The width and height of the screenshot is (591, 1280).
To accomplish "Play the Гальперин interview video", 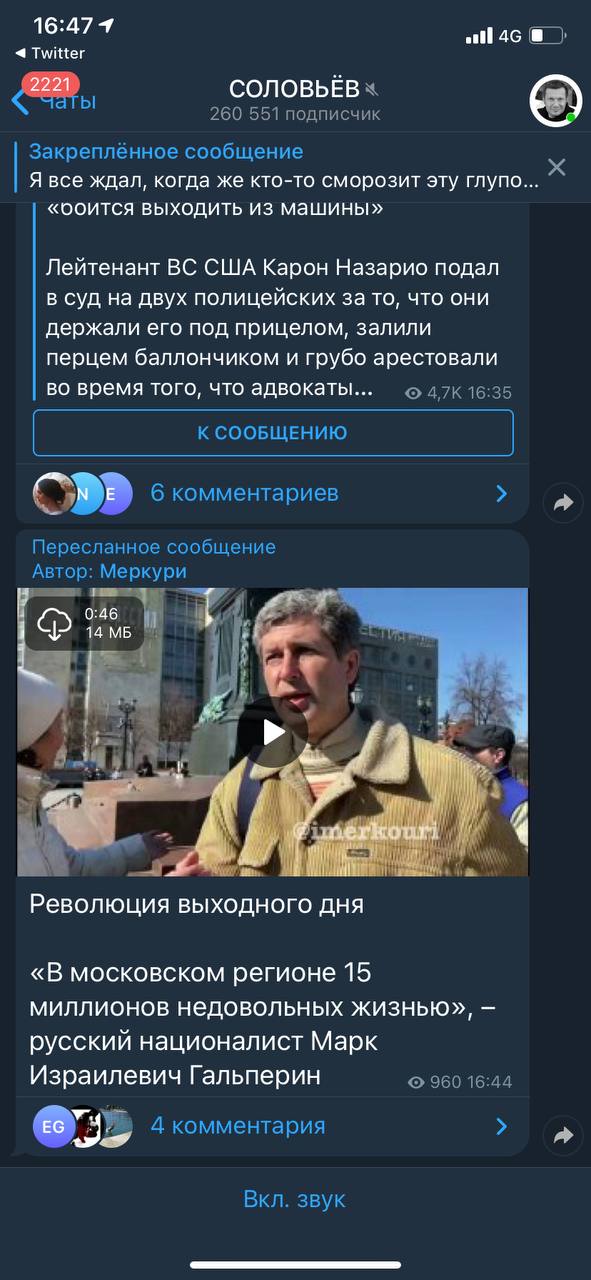I will [x=273, y=732].
